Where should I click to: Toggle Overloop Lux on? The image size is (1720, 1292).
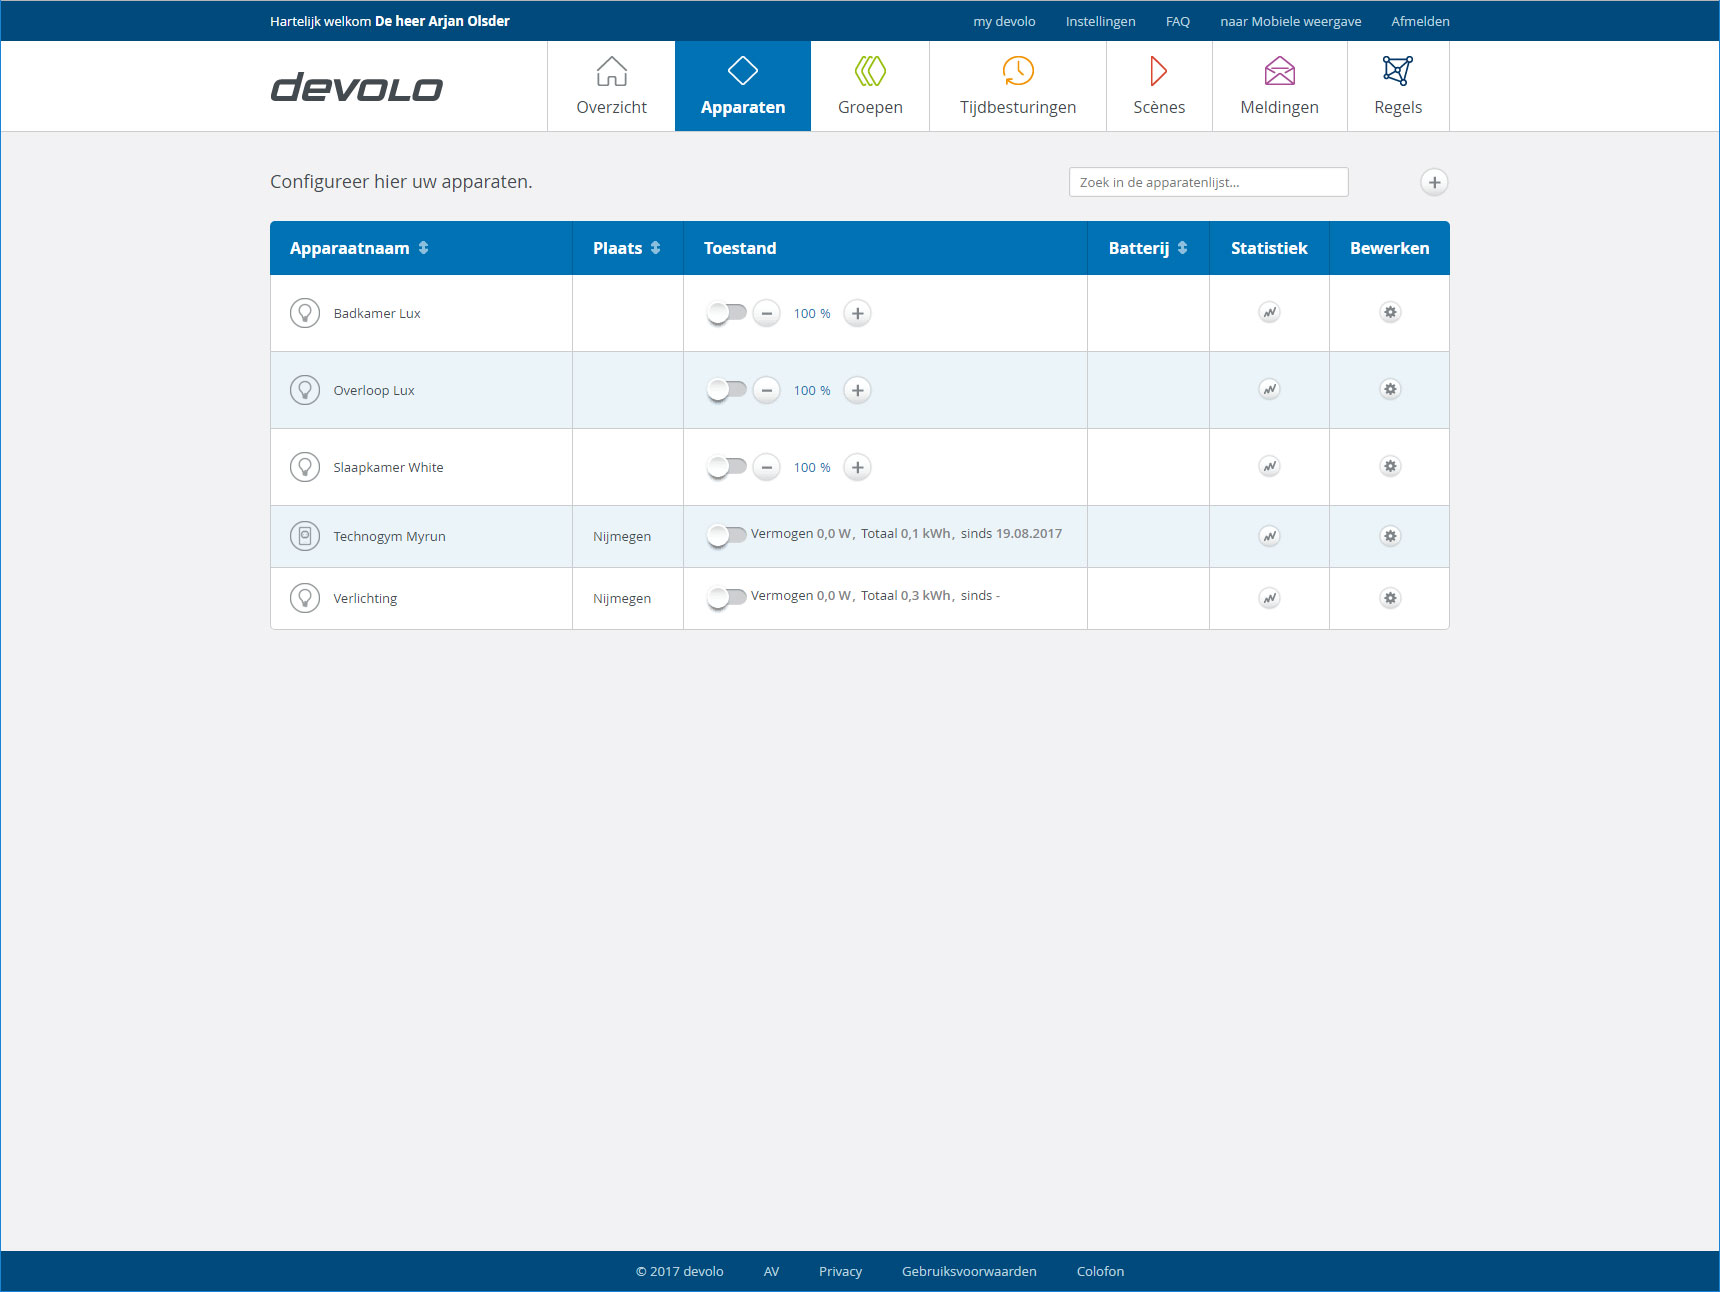[x=726, y=390]
